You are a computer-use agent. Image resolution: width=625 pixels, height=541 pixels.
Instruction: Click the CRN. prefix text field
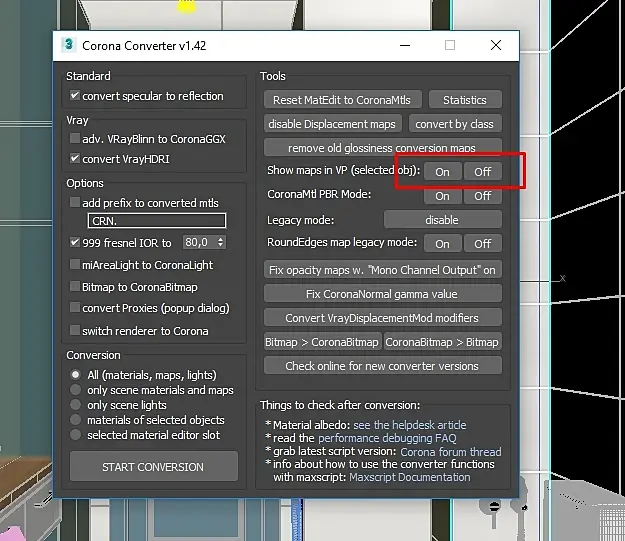[x=157, y=220]
